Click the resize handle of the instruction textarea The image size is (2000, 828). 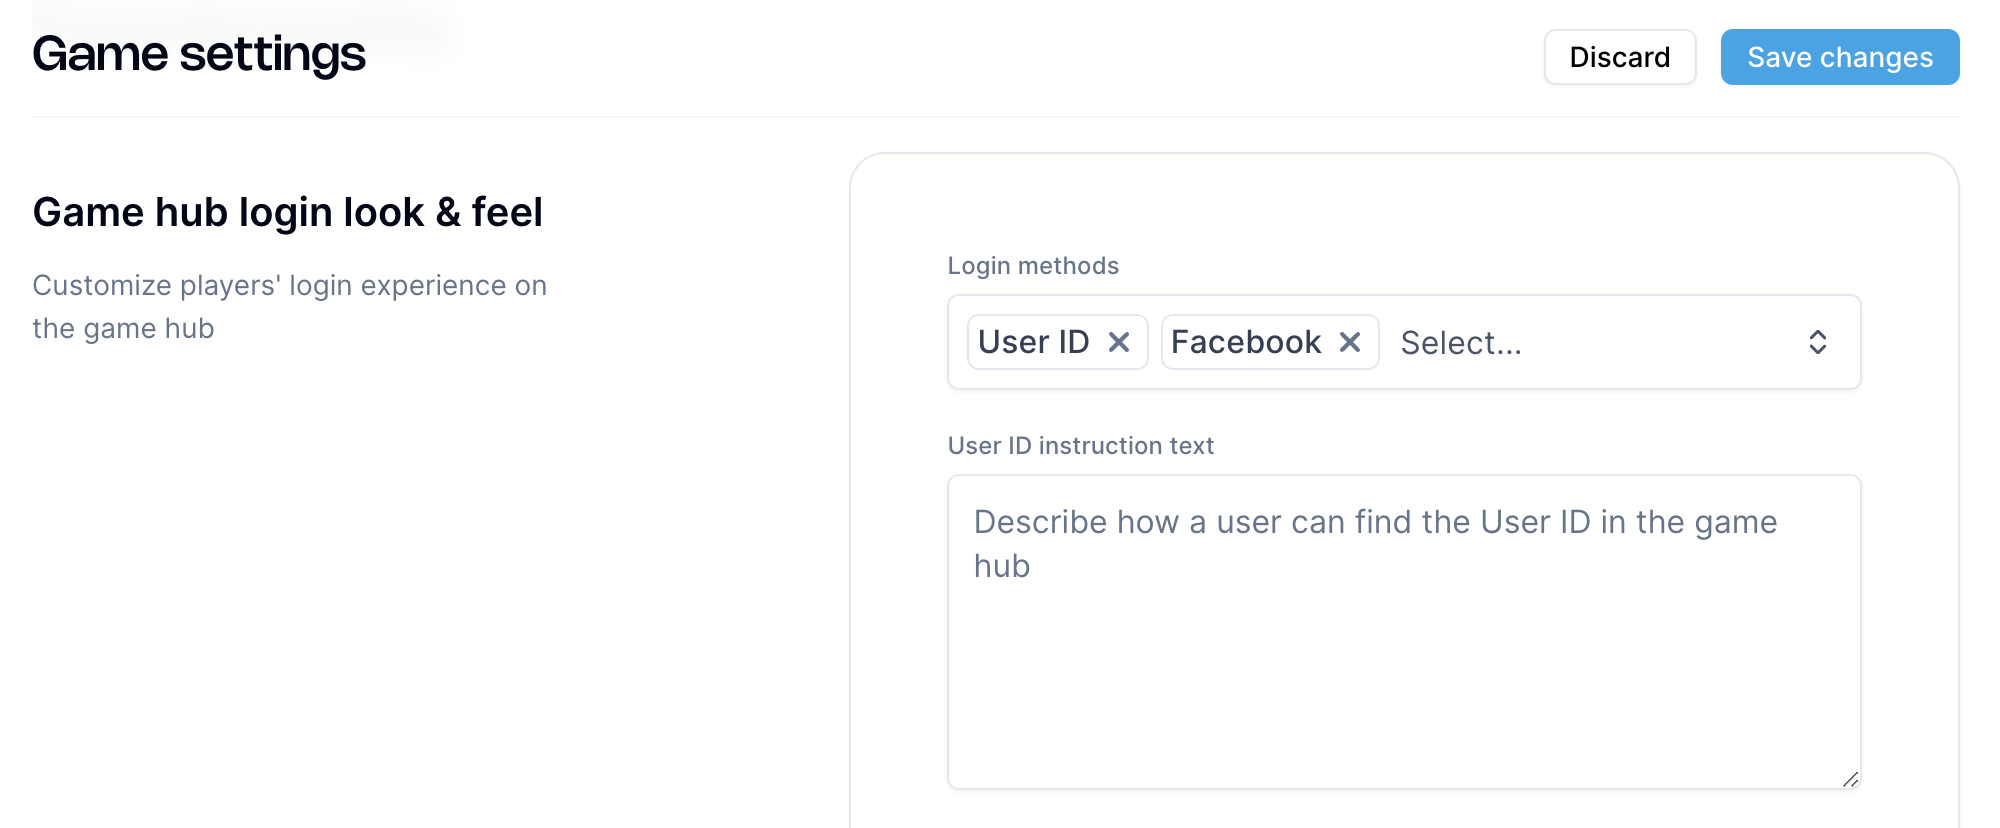coord(1852,781)
